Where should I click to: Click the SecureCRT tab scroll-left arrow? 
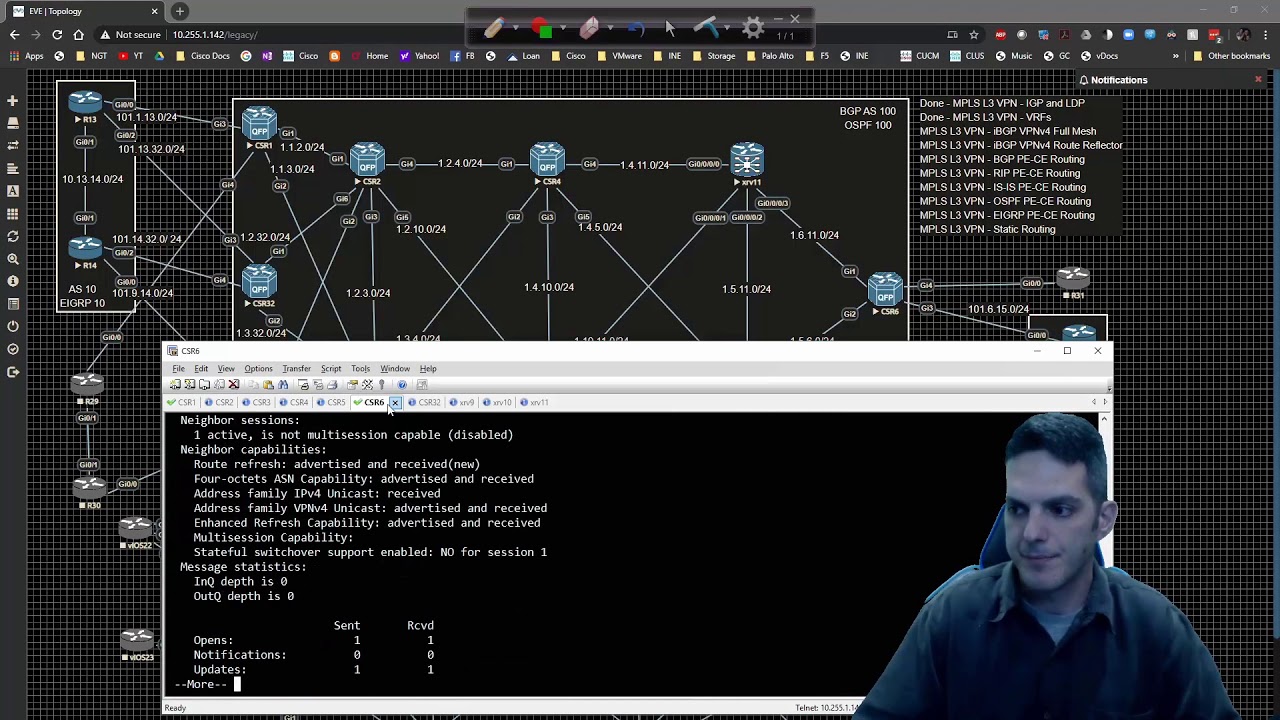pyautogui.click(x=1094, y=402)
